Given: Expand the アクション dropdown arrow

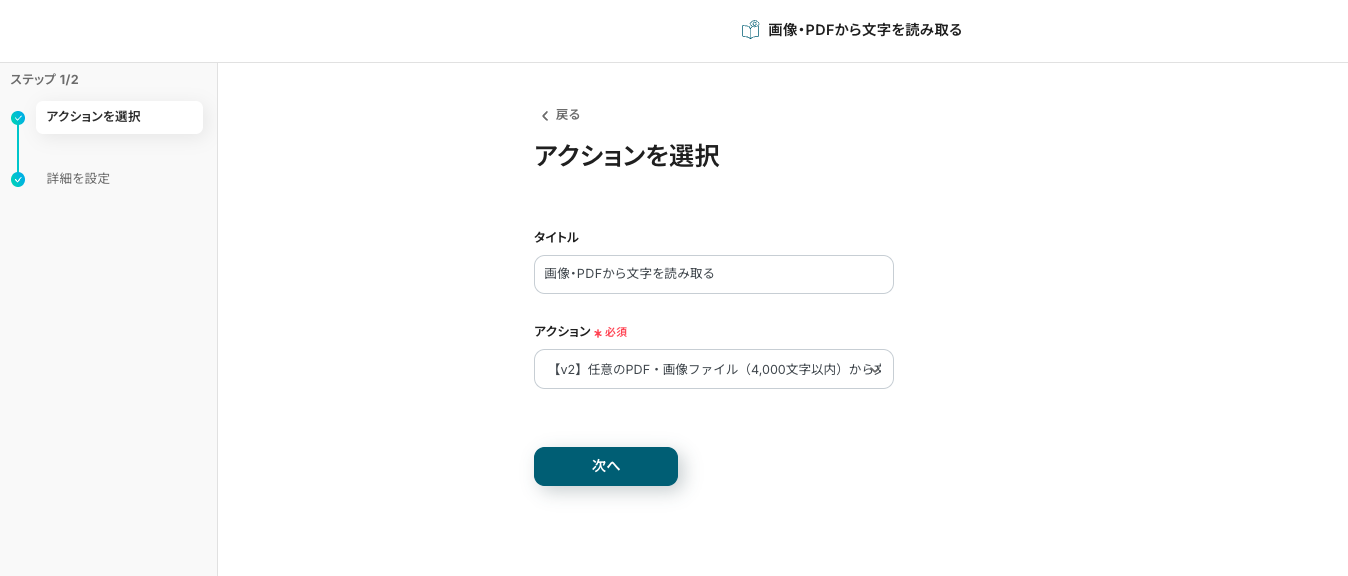Looking at the screenshot, I should [876, 369].
